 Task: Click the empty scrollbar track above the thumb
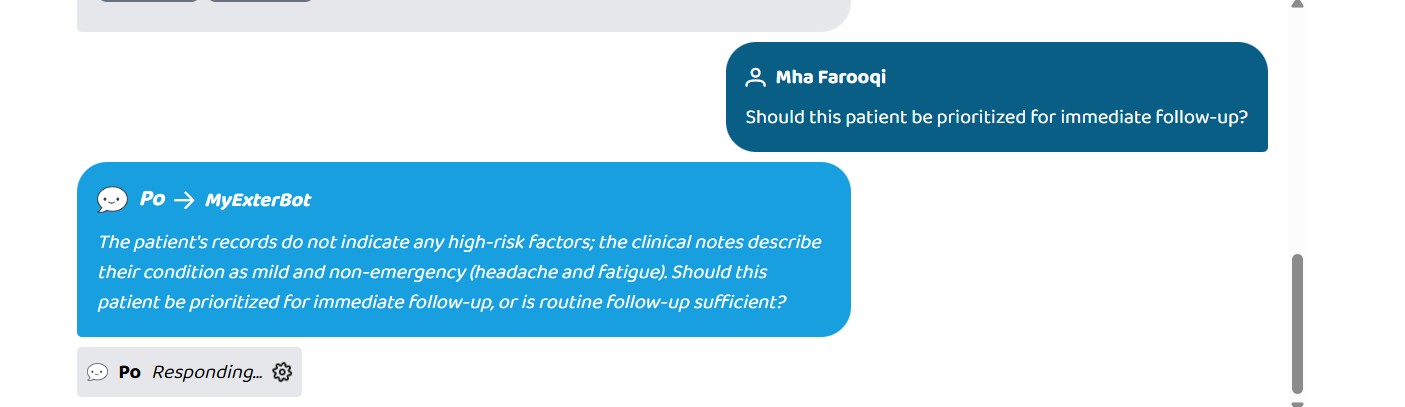pos(1298,130)
